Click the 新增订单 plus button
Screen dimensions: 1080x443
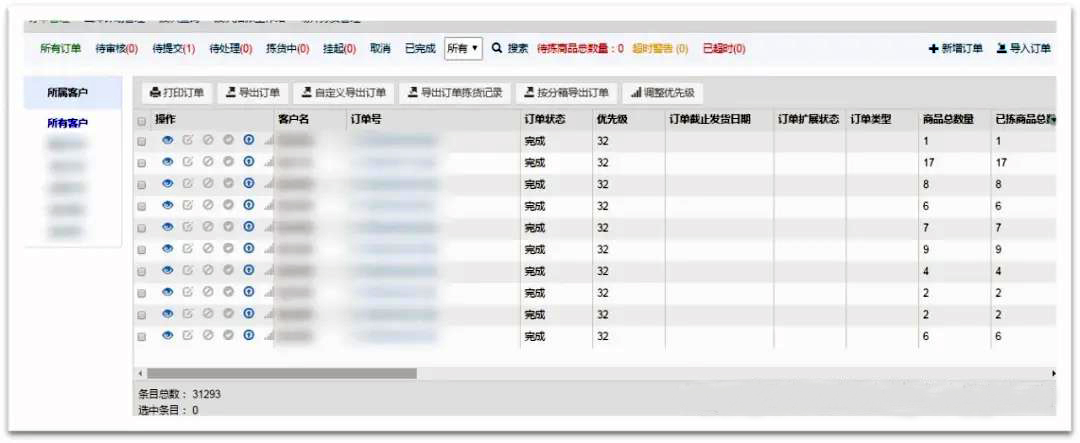[x=955, y=48]
